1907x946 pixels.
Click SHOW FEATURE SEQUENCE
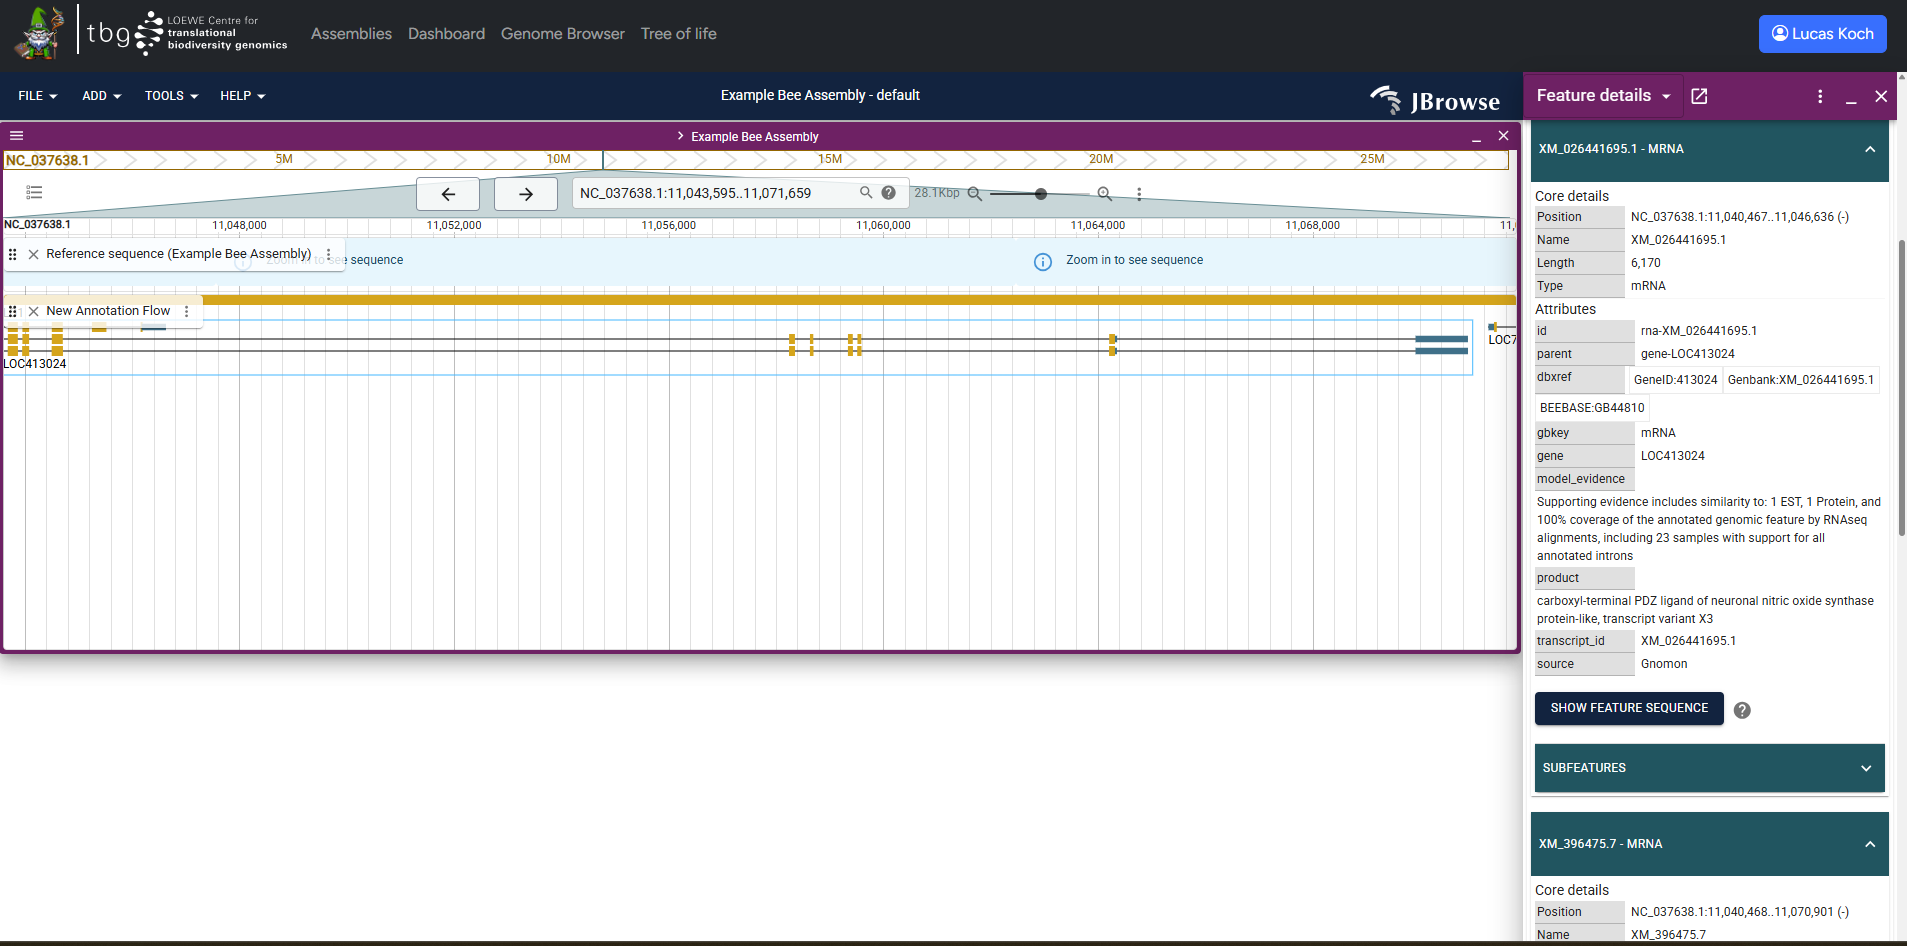[1627, 708]
